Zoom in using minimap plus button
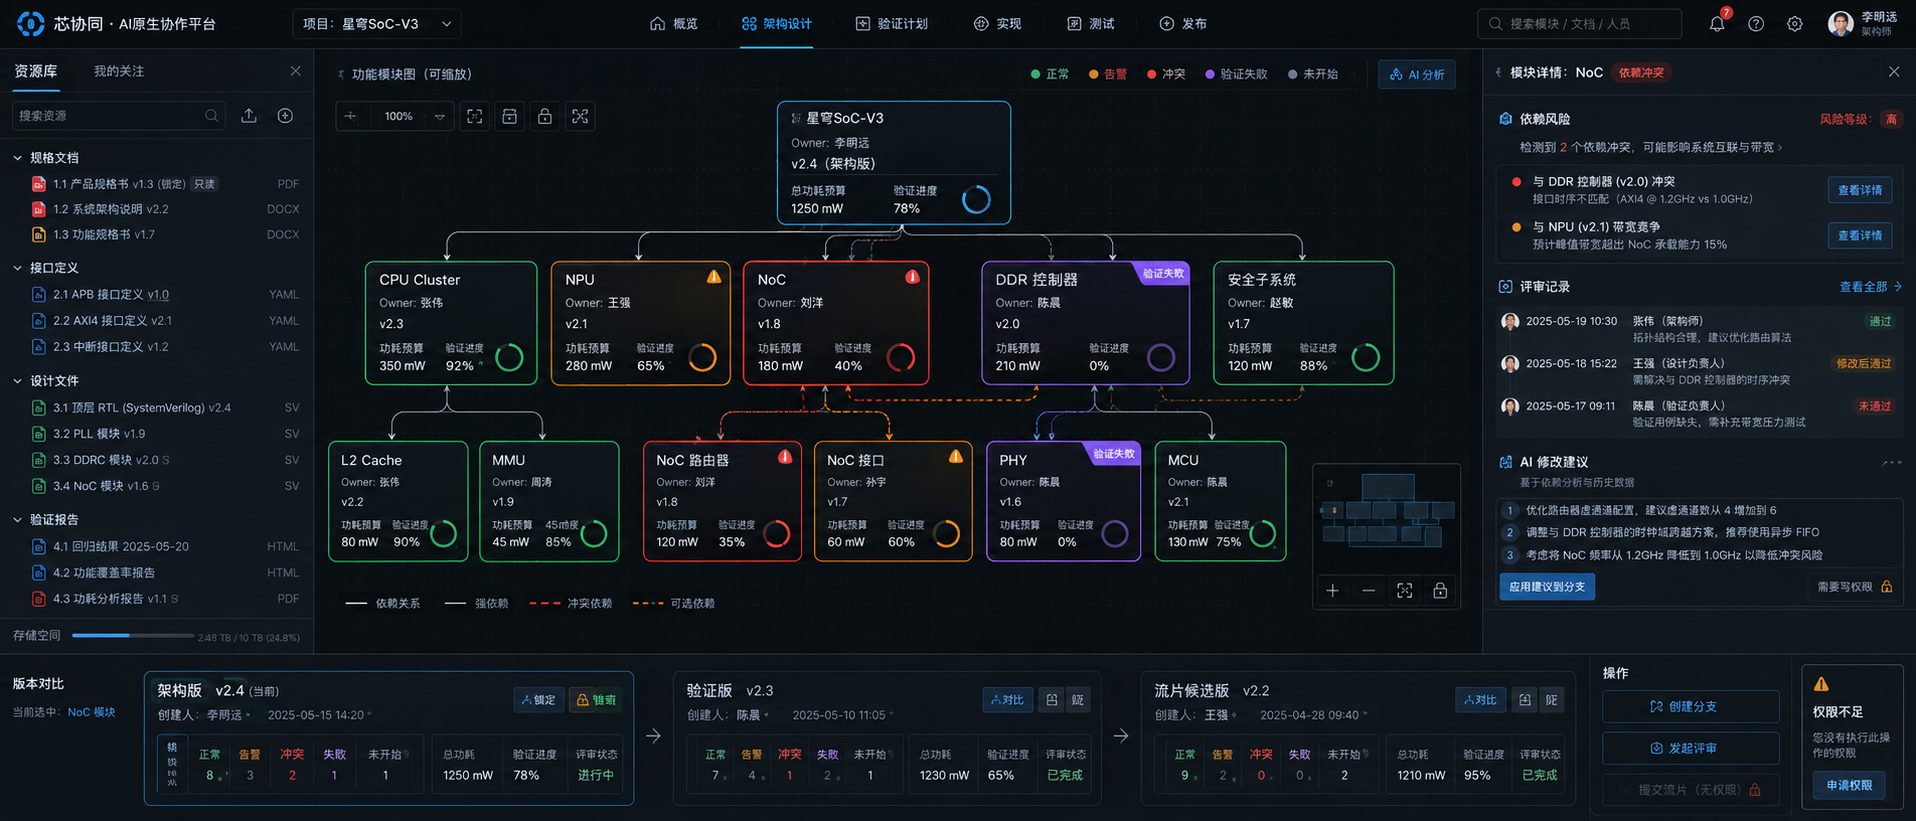1916x821 pixels. [1333, 591]
